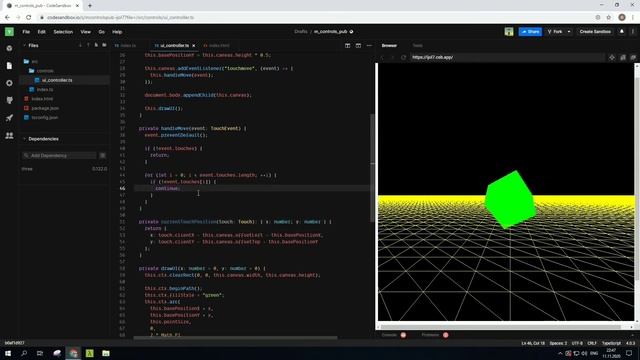Click the preview back arrow
Screen dimensions: 640x360
pos(382,58)
